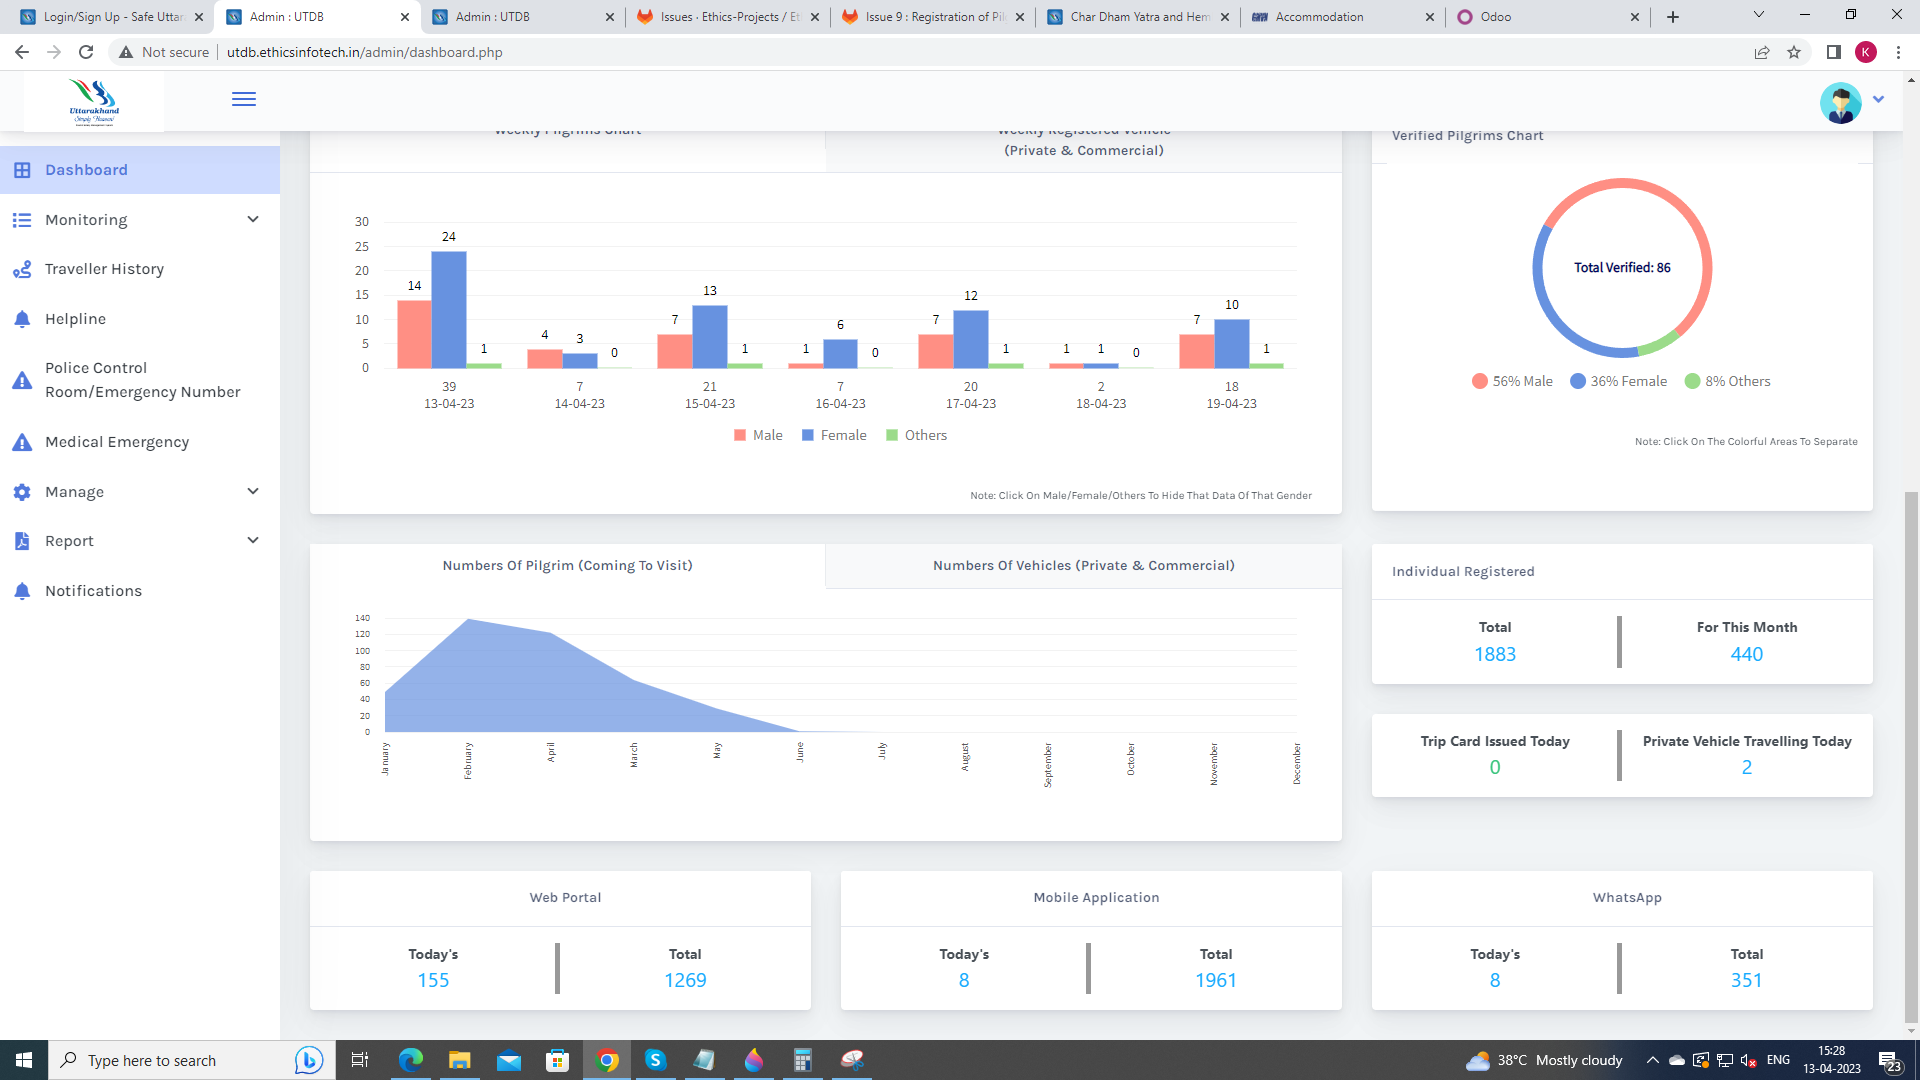This screenshot has width=1920, height=1080.
Task: Click the Notifications bell icon in sidebar
Action: tap(22, 591)
